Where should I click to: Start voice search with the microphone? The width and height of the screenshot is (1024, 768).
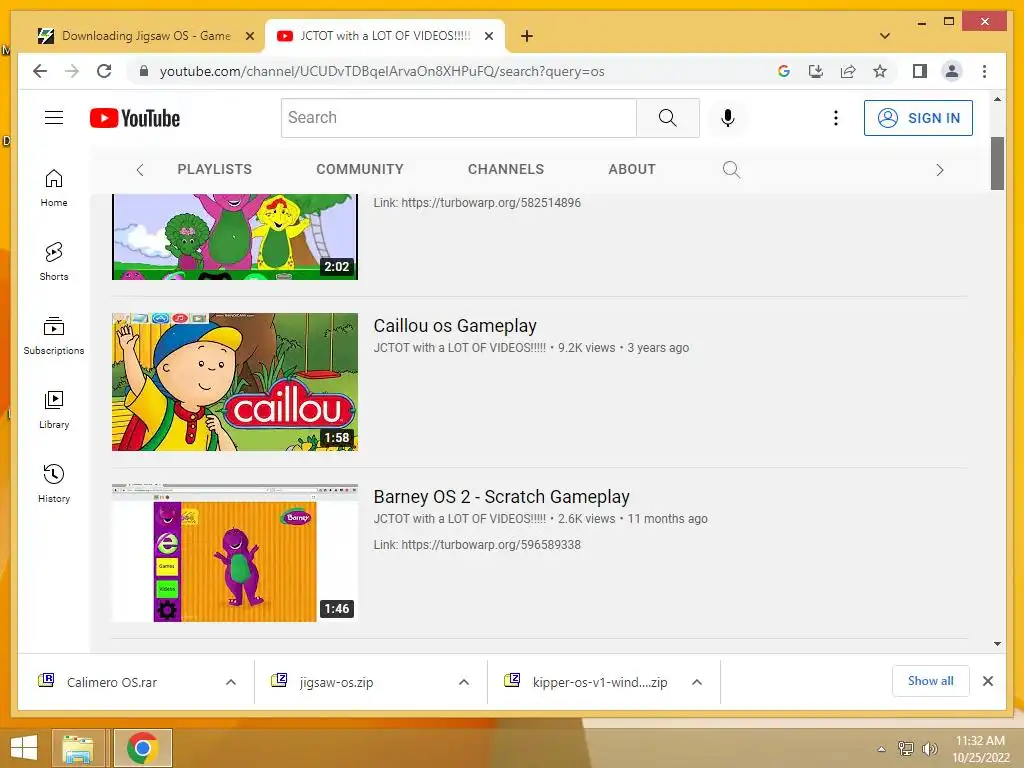[728, 118]
